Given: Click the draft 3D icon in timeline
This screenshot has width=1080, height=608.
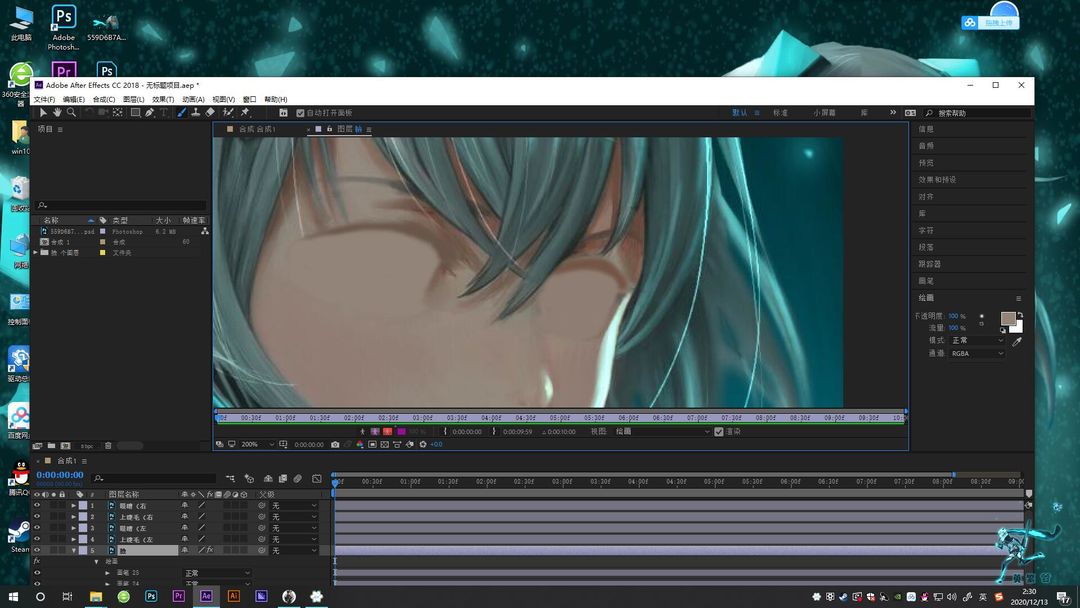Looking at the screenshot, I should click(x=249, y=479).
